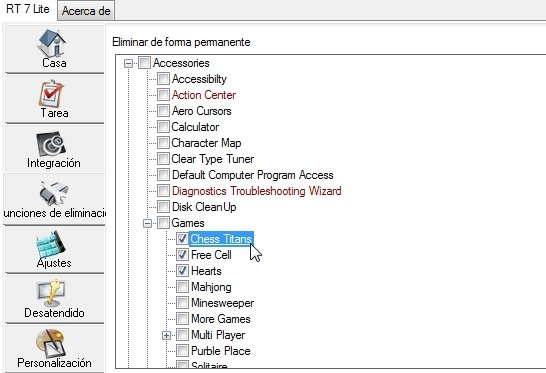Viewport: 546px width, 373px height.
Task: Select the Action Center label
Action: click(x=204, y=95)
